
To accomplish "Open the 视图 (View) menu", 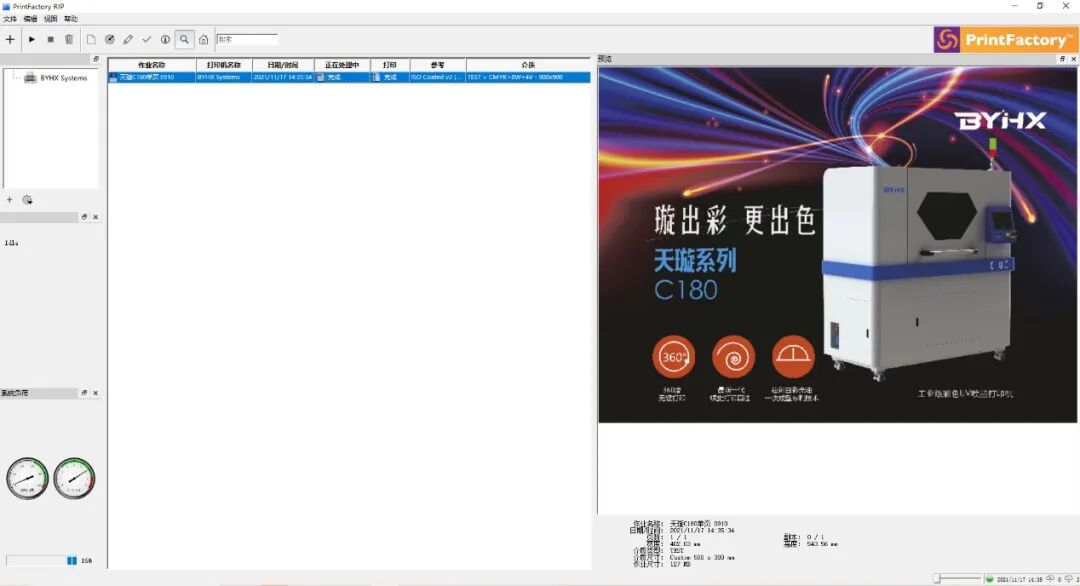I will 50,19.
